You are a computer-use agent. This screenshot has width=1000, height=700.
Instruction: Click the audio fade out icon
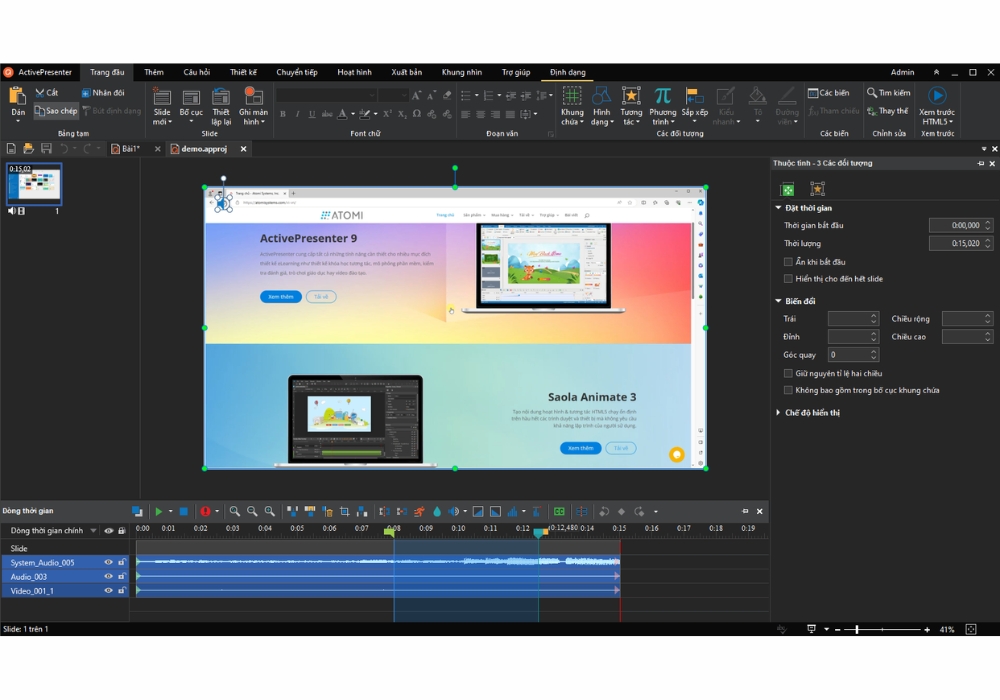coord(496,511)
